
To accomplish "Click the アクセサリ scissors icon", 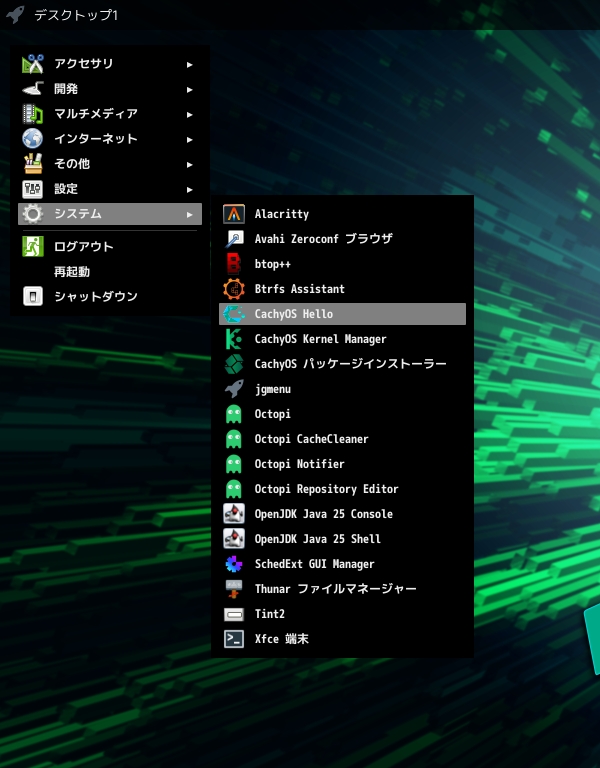I will pyautogui.click(x=33, y=64).
